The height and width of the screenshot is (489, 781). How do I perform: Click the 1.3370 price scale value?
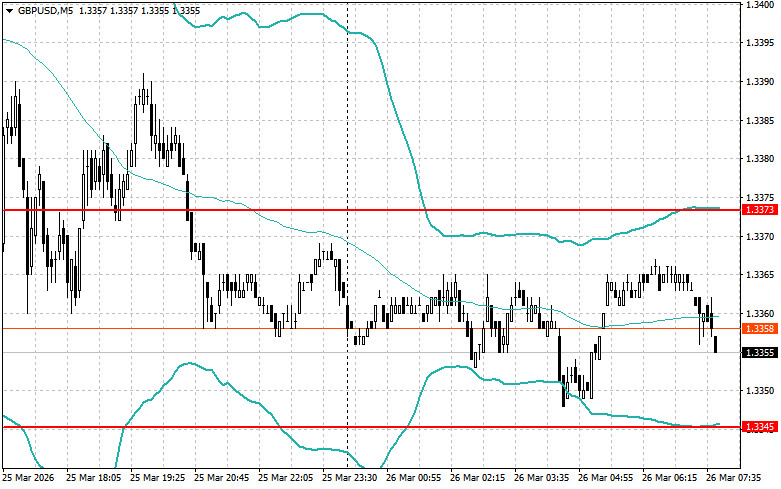click(x=760, y=237)
